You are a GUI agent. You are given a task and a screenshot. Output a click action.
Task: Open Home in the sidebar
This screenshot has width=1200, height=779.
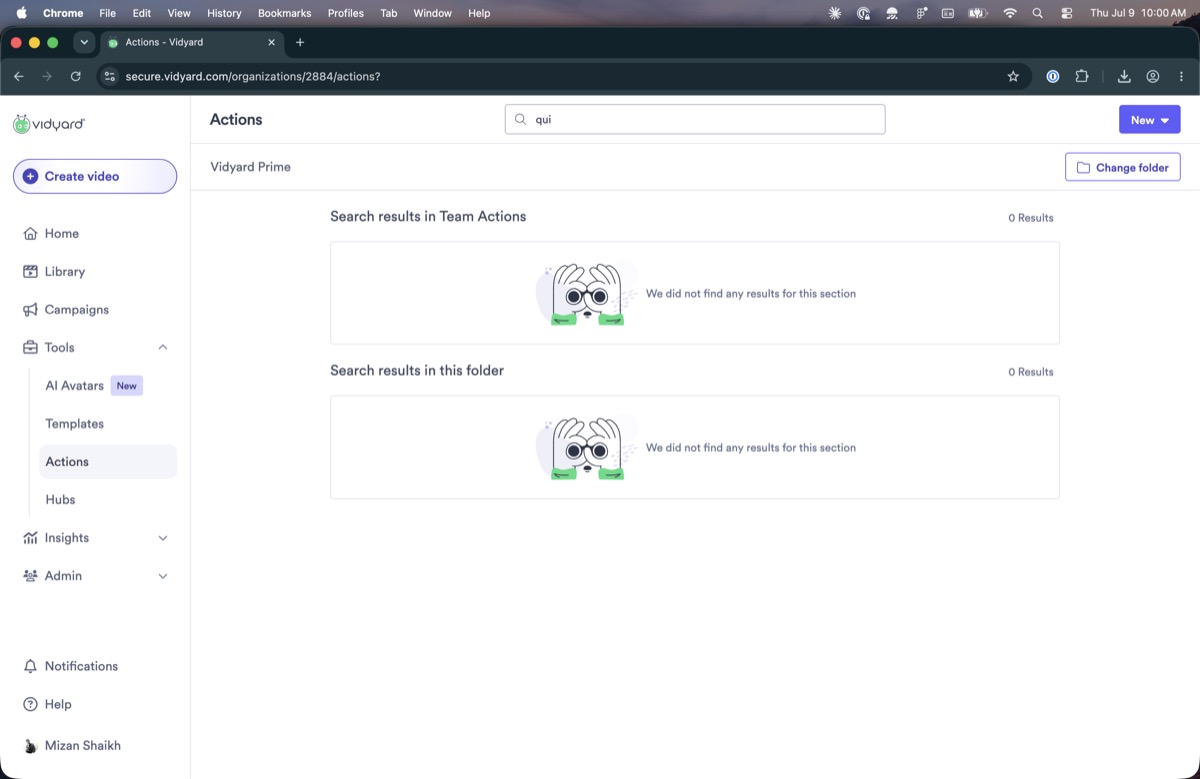pos(61,233)
